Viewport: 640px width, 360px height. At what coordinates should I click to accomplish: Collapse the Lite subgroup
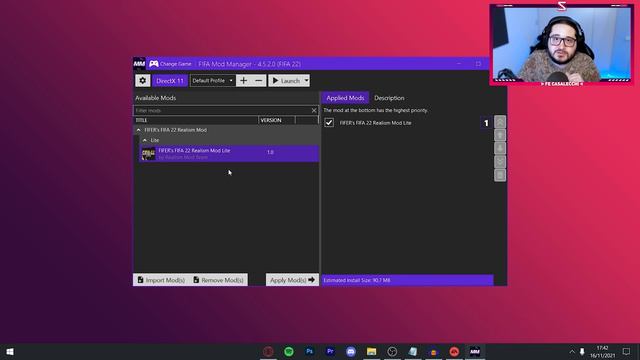144,140
